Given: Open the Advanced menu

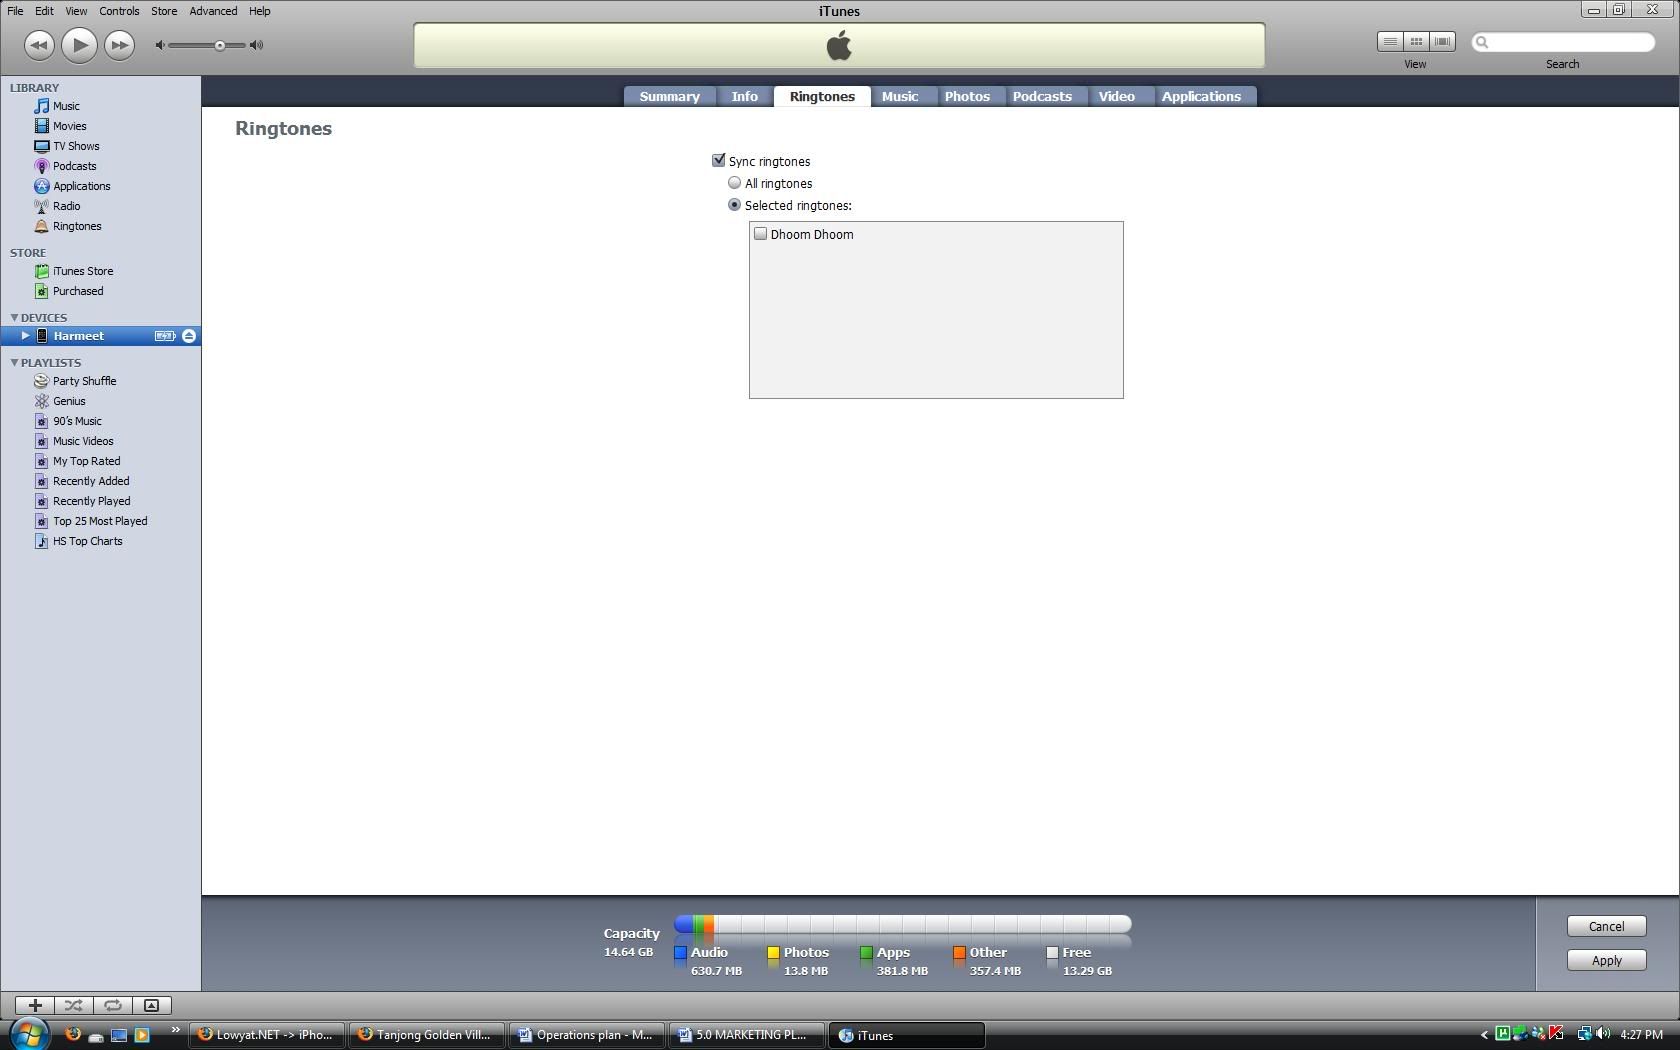Looking at the screenshot, I should pyautogui.click(x=213, y=11).
